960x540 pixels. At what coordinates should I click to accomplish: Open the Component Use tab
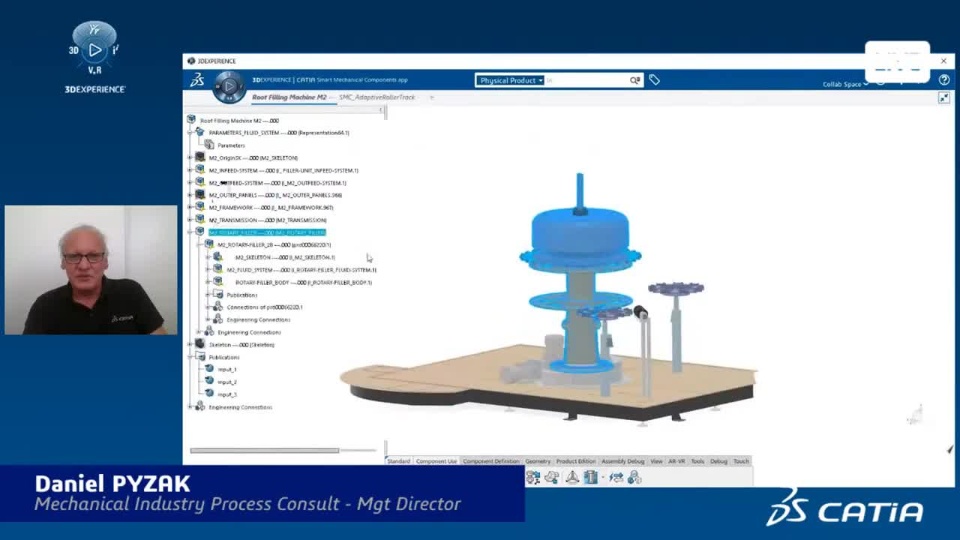tap(436, 461)
